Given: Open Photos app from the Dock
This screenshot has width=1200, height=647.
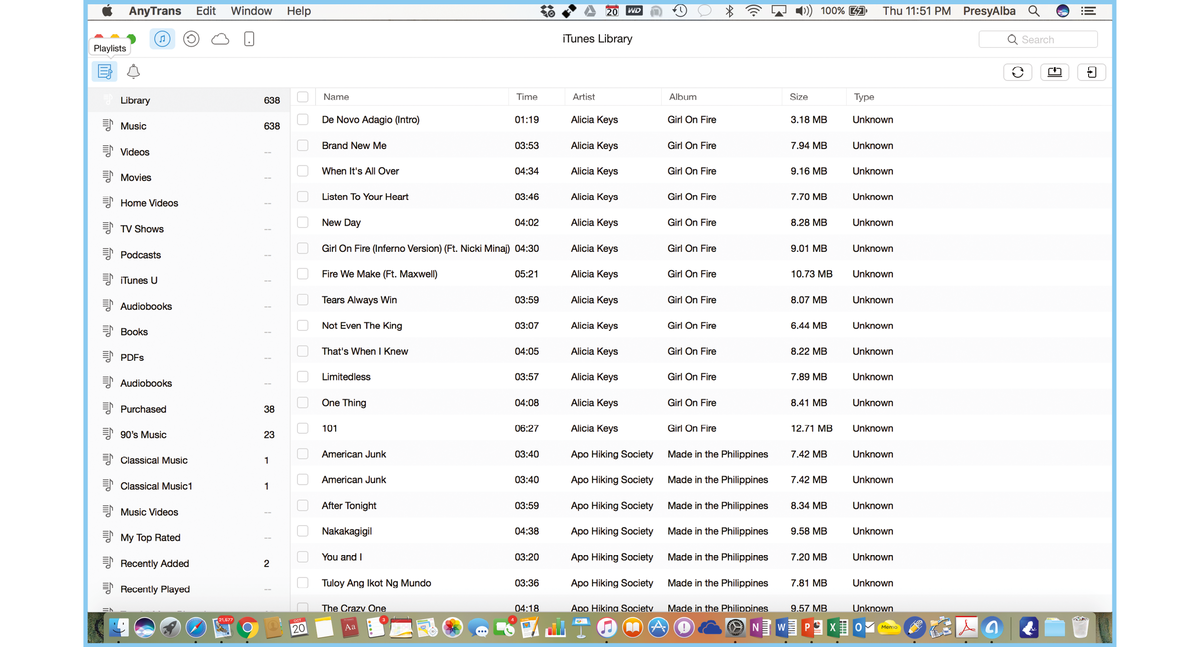Looking at the screenshot, I should (x=453, y=627).
